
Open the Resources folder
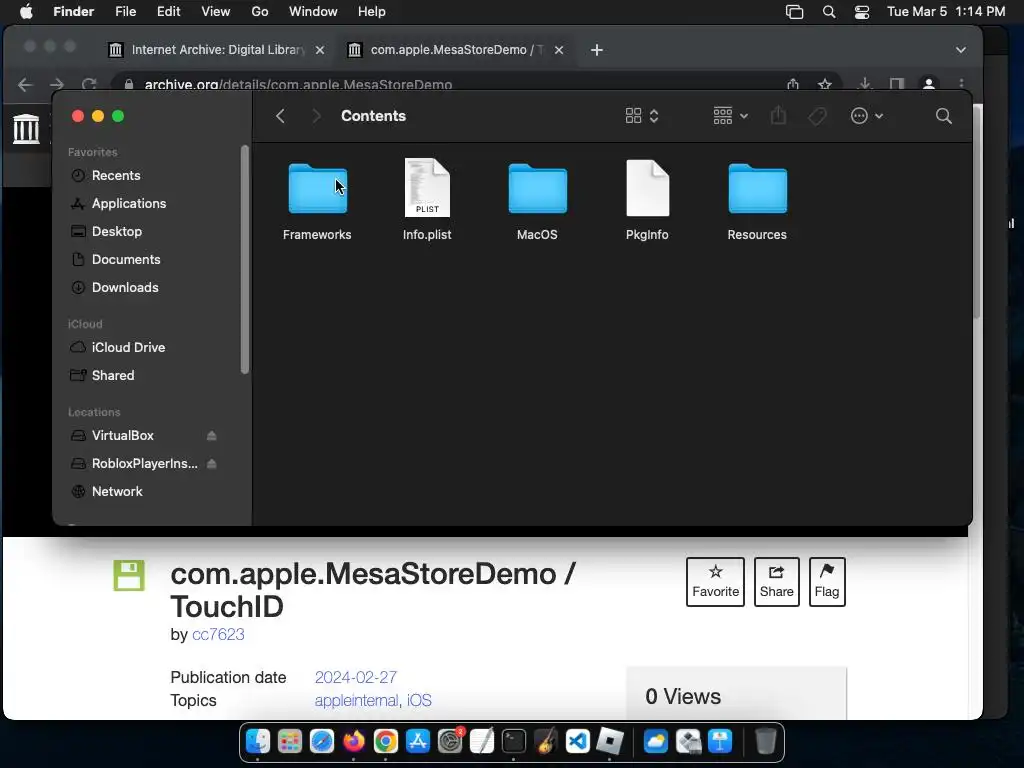pos(758,189)
